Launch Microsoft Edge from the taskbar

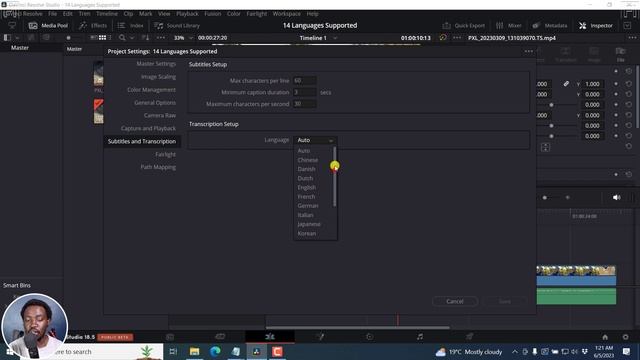click(x=215, y=351)
